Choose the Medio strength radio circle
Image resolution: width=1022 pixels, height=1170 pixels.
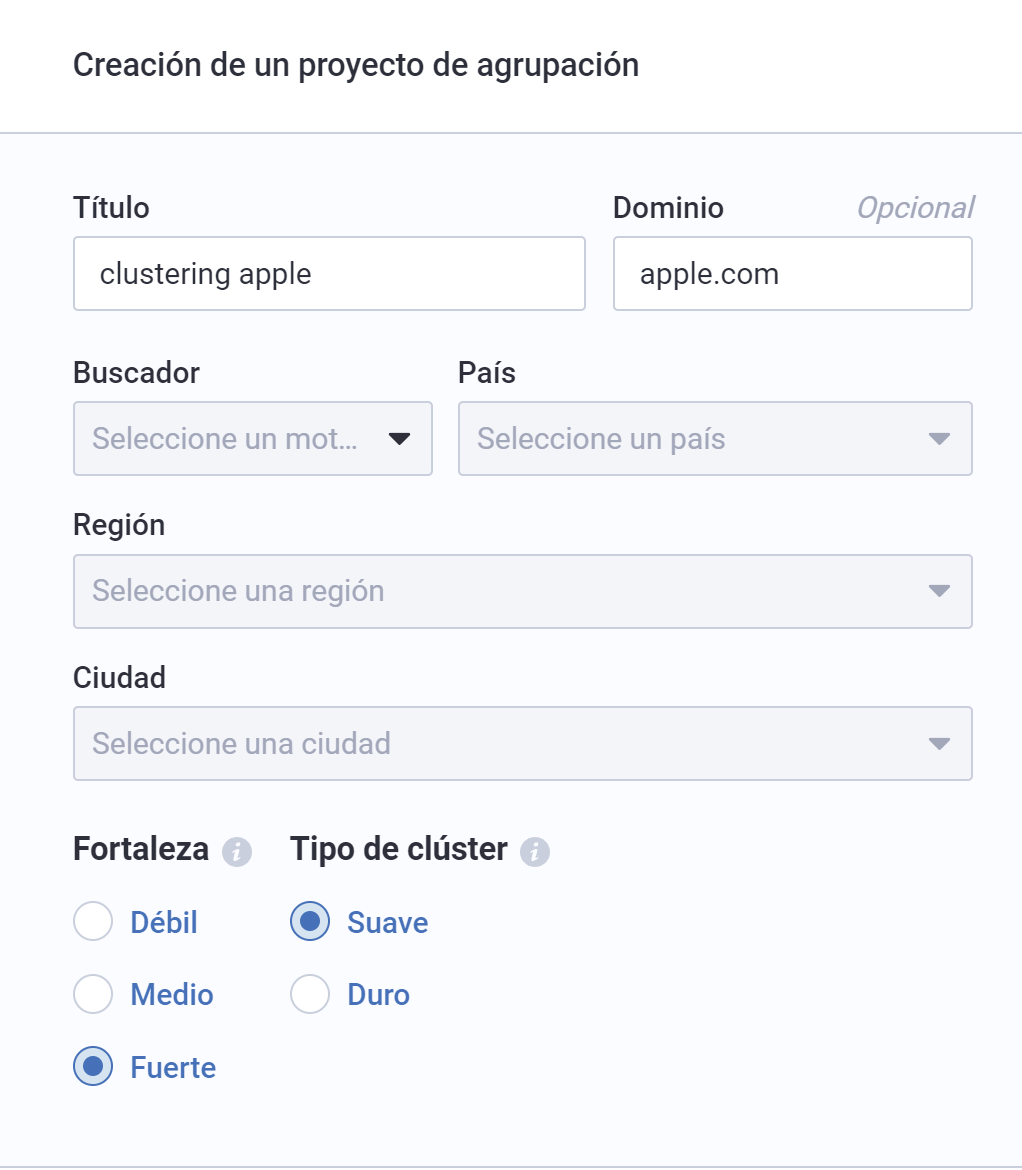93,995
